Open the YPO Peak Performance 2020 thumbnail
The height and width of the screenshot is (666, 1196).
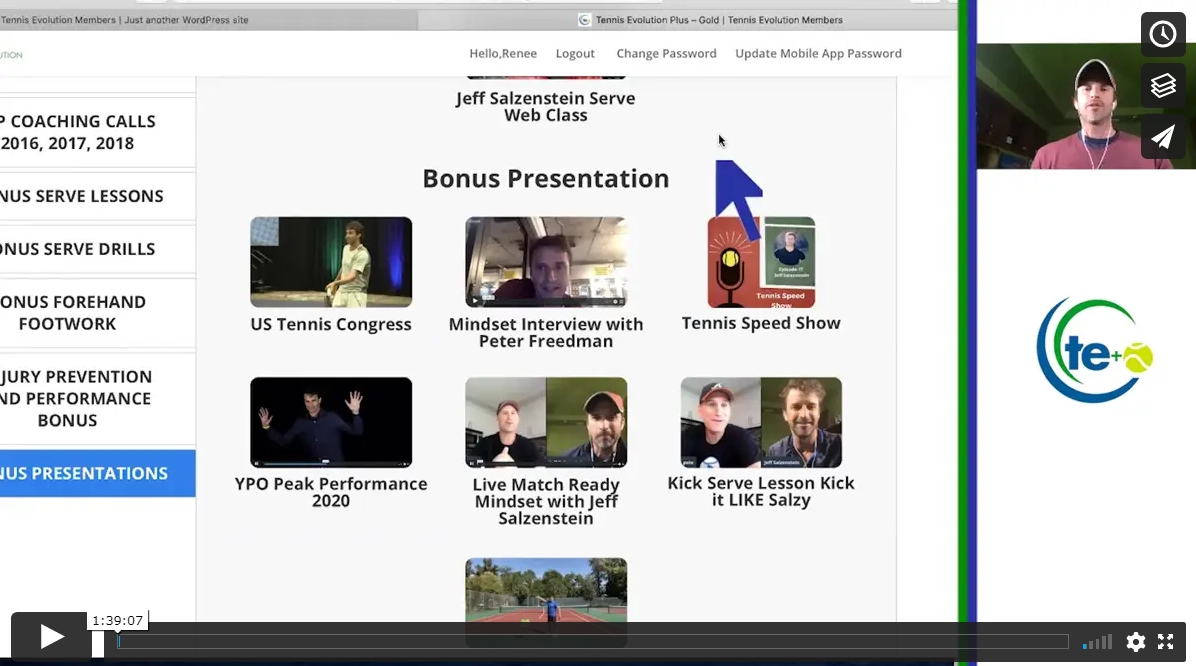click(x=331, y=422)
